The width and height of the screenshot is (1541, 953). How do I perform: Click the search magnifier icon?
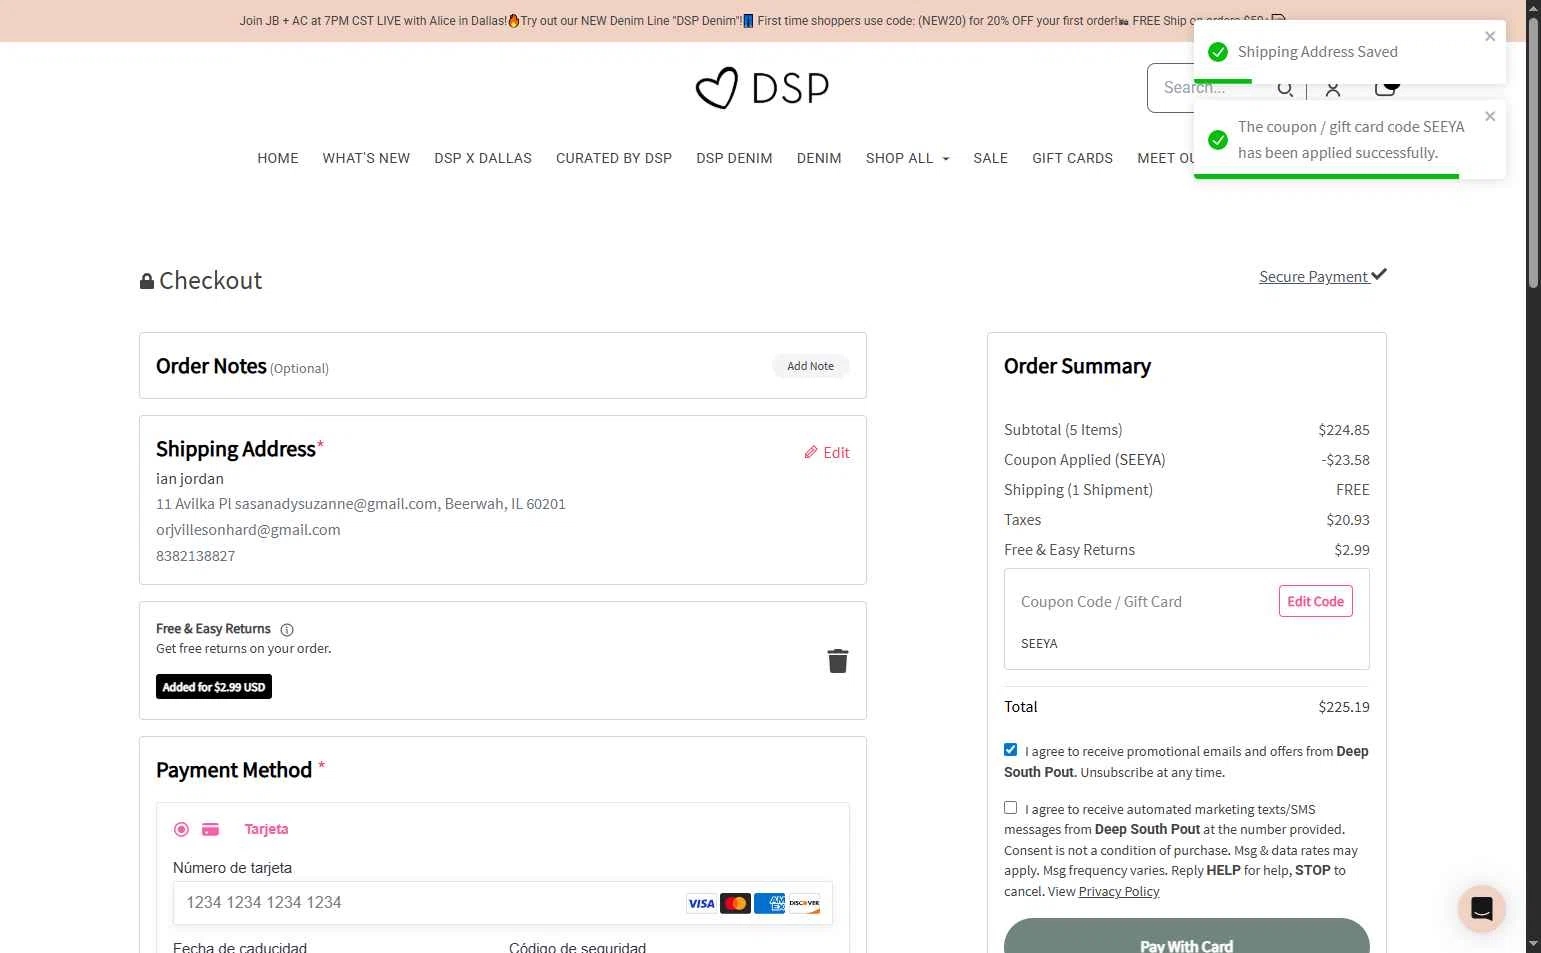[1285, 89]
